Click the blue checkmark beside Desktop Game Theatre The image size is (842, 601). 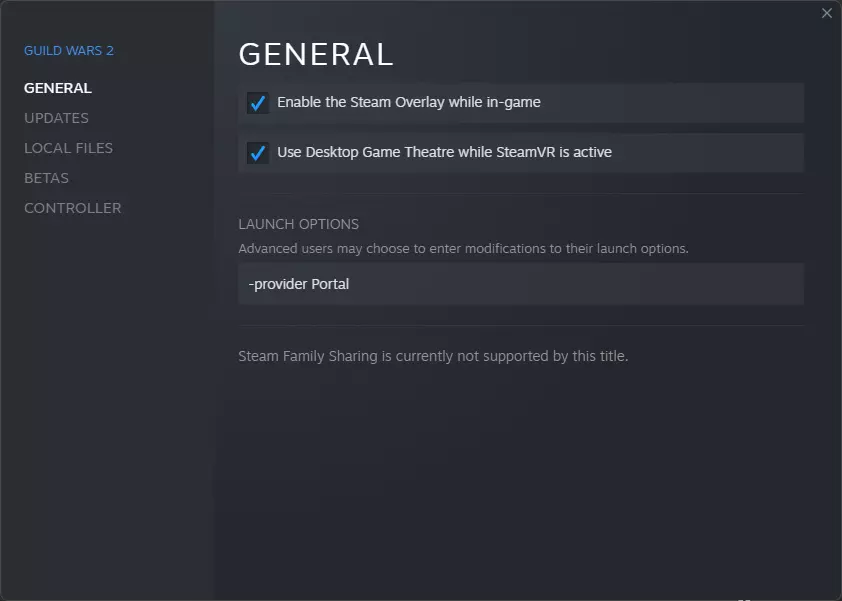[x=258, y=153]
